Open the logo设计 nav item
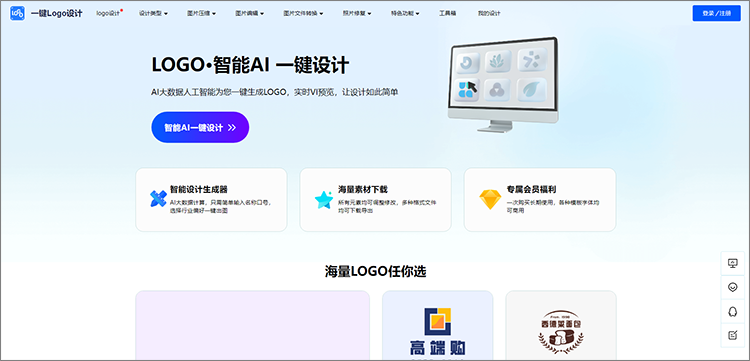 pyautogui.click(x=109, y=13)
